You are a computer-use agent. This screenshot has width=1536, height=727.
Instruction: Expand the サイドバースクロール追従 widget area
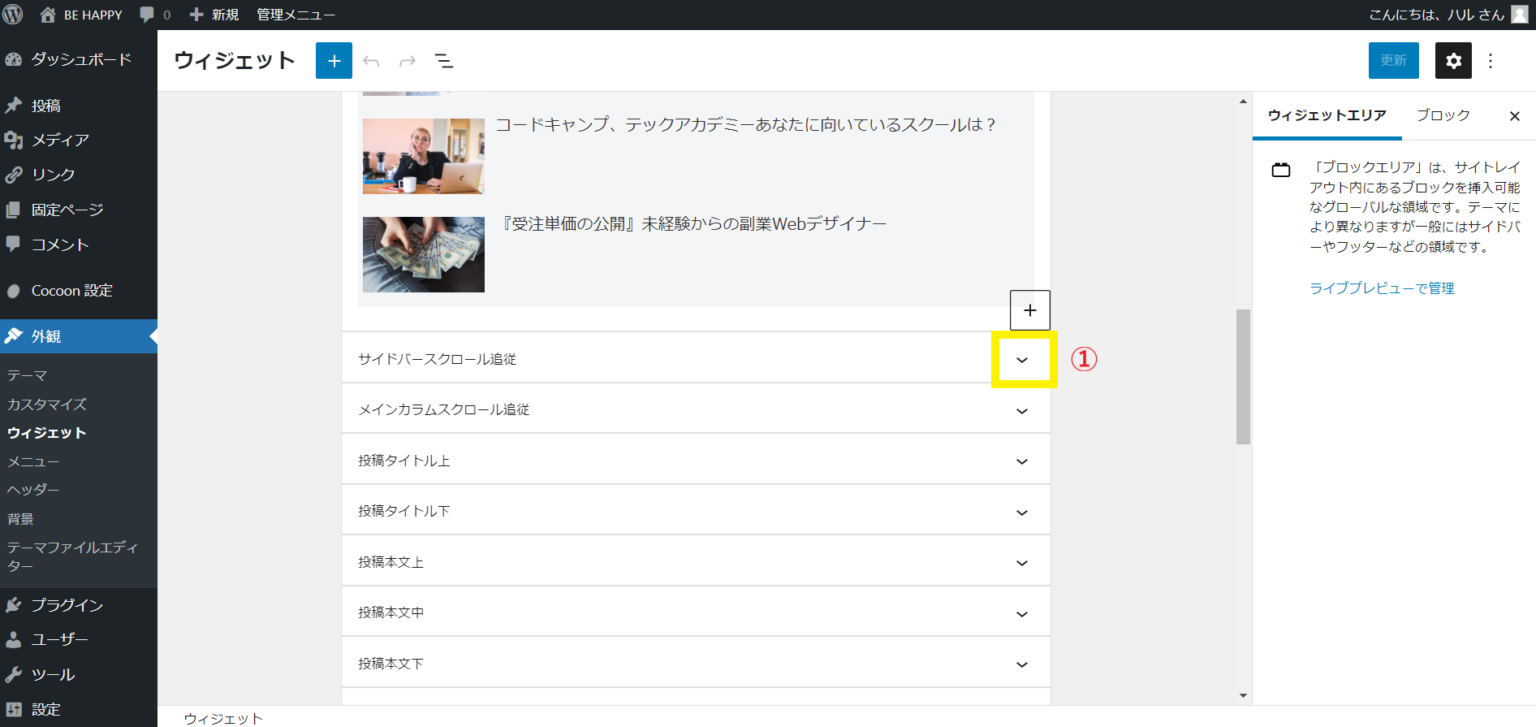pos(1022,360)
